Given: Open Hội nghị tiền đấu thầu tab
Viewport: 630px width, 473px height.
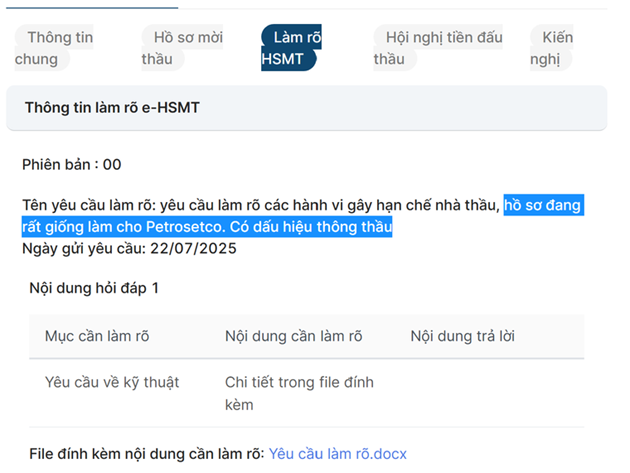Looking at the screenshot, I should (438, 48).
